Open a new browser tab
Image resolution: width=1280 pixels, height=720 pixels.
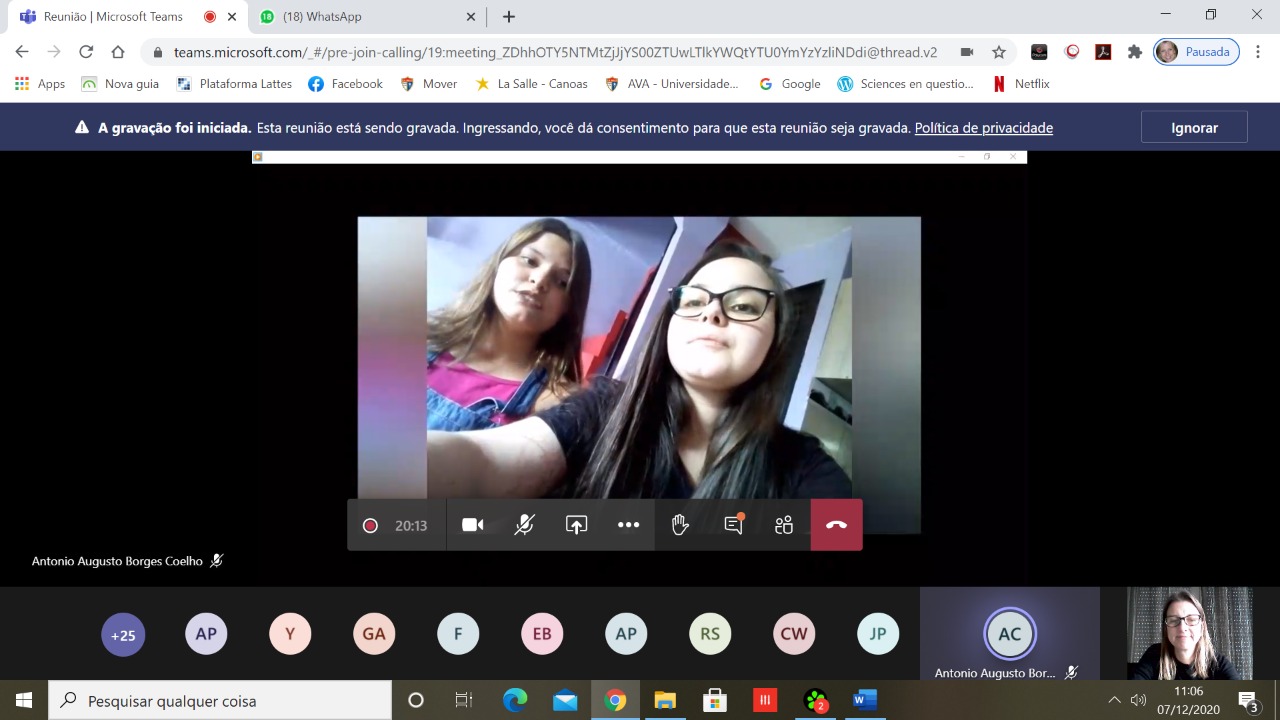tap(509, 16)
